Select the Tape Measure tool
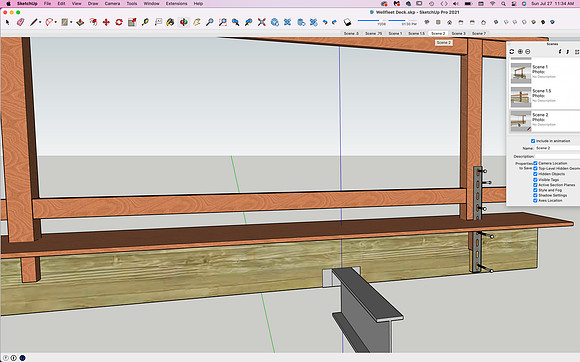Screen dimensions: 580x362 point(145,22)
